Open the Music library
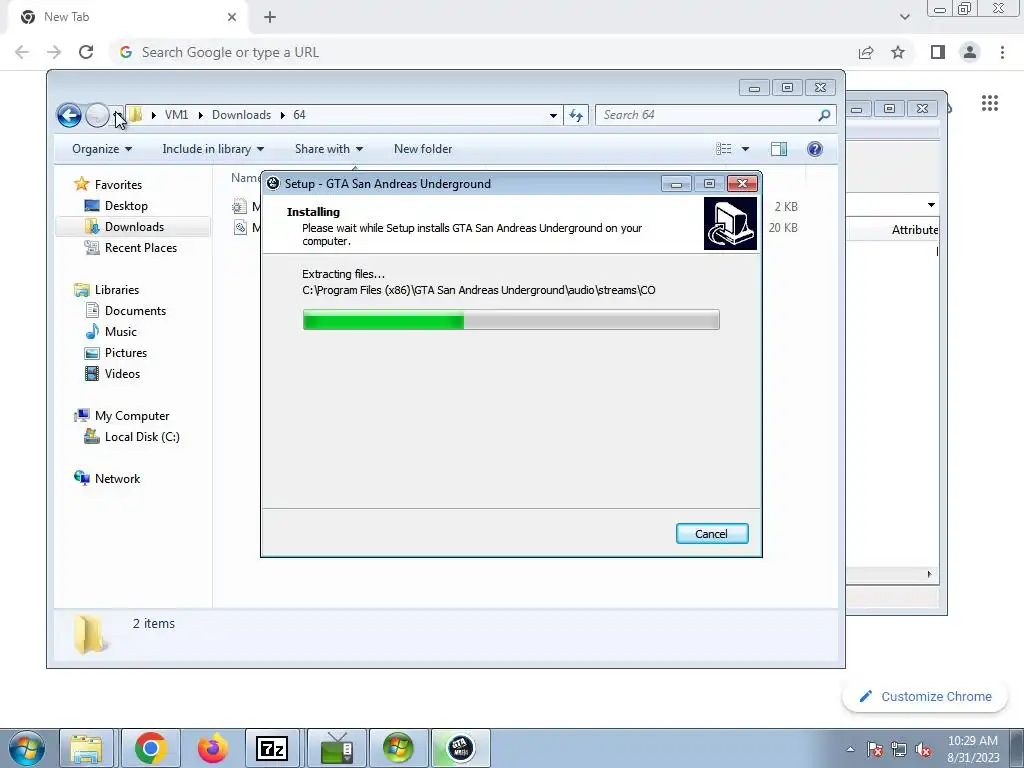 (120, 332)
